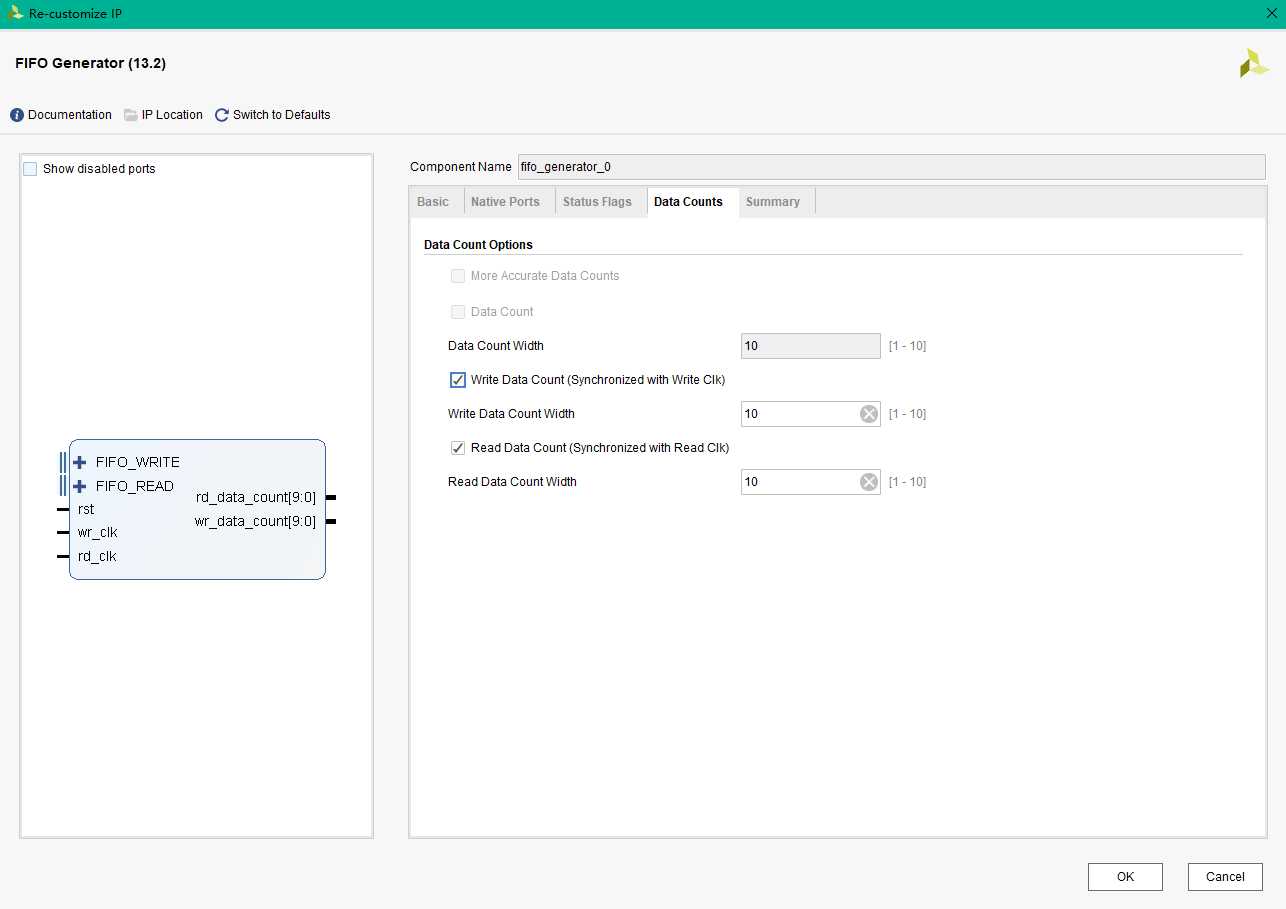Click the Switch to Defaults refresh icon
The height and width of the screenshot is (909, 1286).
pyautogui.click(x=222, y=115)
